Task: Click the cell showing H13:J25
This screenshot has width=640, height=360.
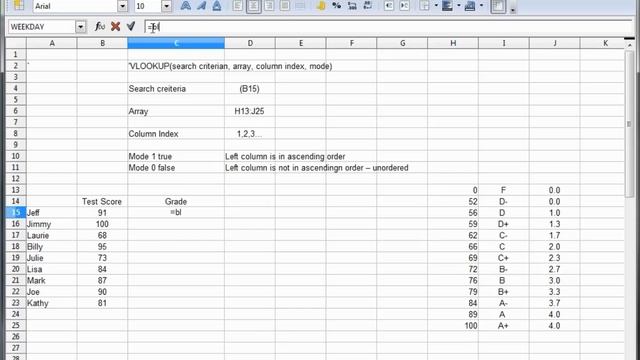Action: point(249,111)
